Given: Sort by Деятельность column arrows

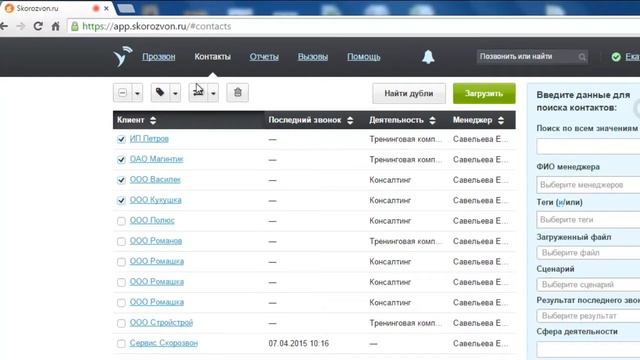Looking at the screenshot, I should (432, 120).
